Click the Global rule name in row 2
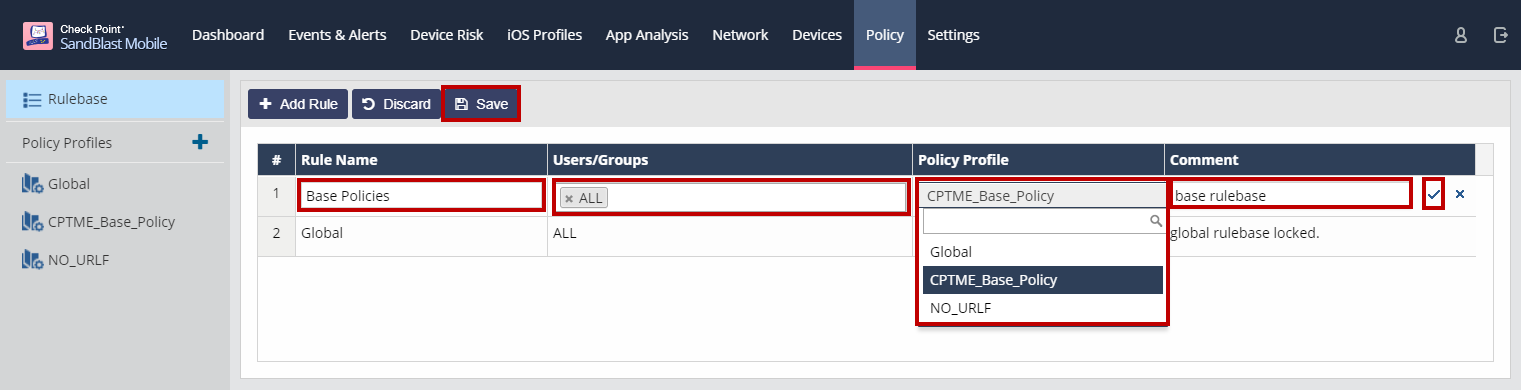1521x390 pixels. 322,233
